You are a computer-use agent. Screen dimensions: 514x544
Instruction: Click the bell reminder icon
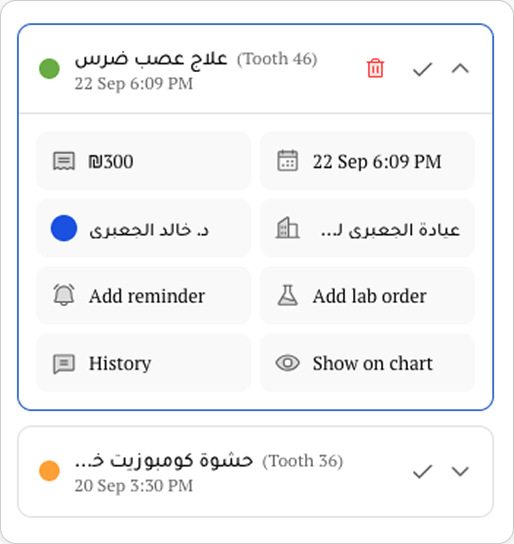point(64,295)
